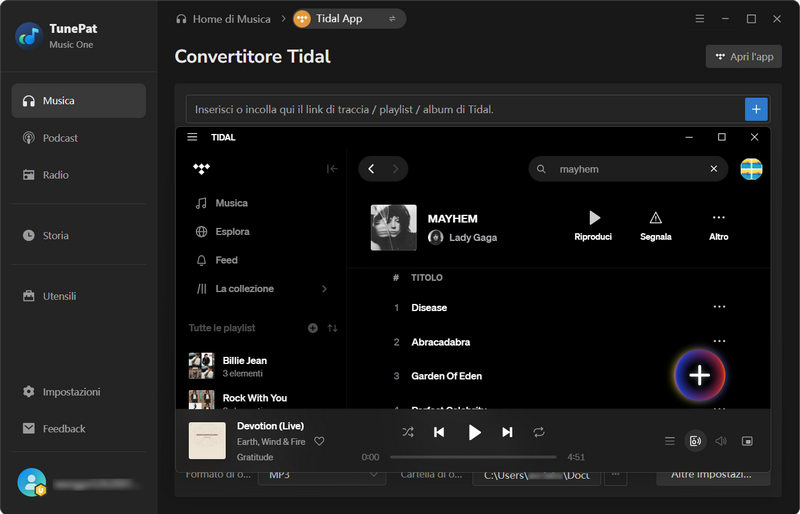This screenshot has width=800, height=514.
Task: Click the MAYHEM album cover
Action: (x=393, y=228)
